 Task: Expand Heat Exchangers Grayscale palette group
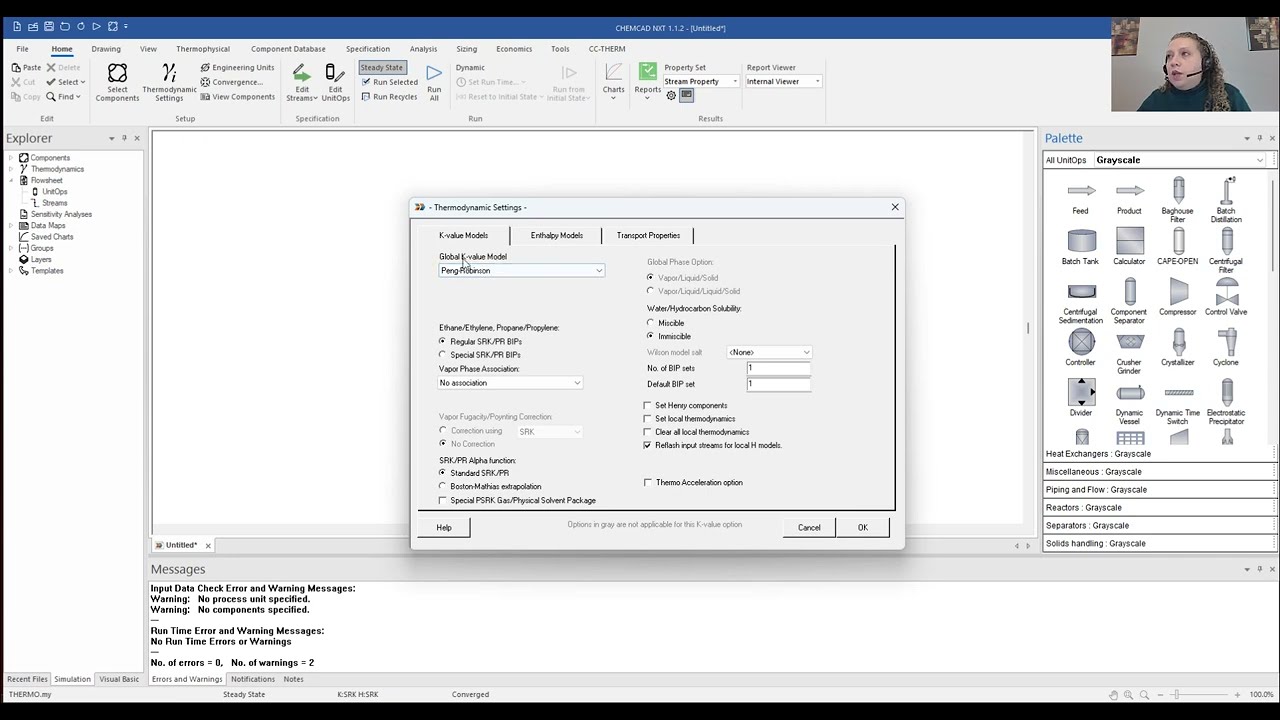[1159, 454]
